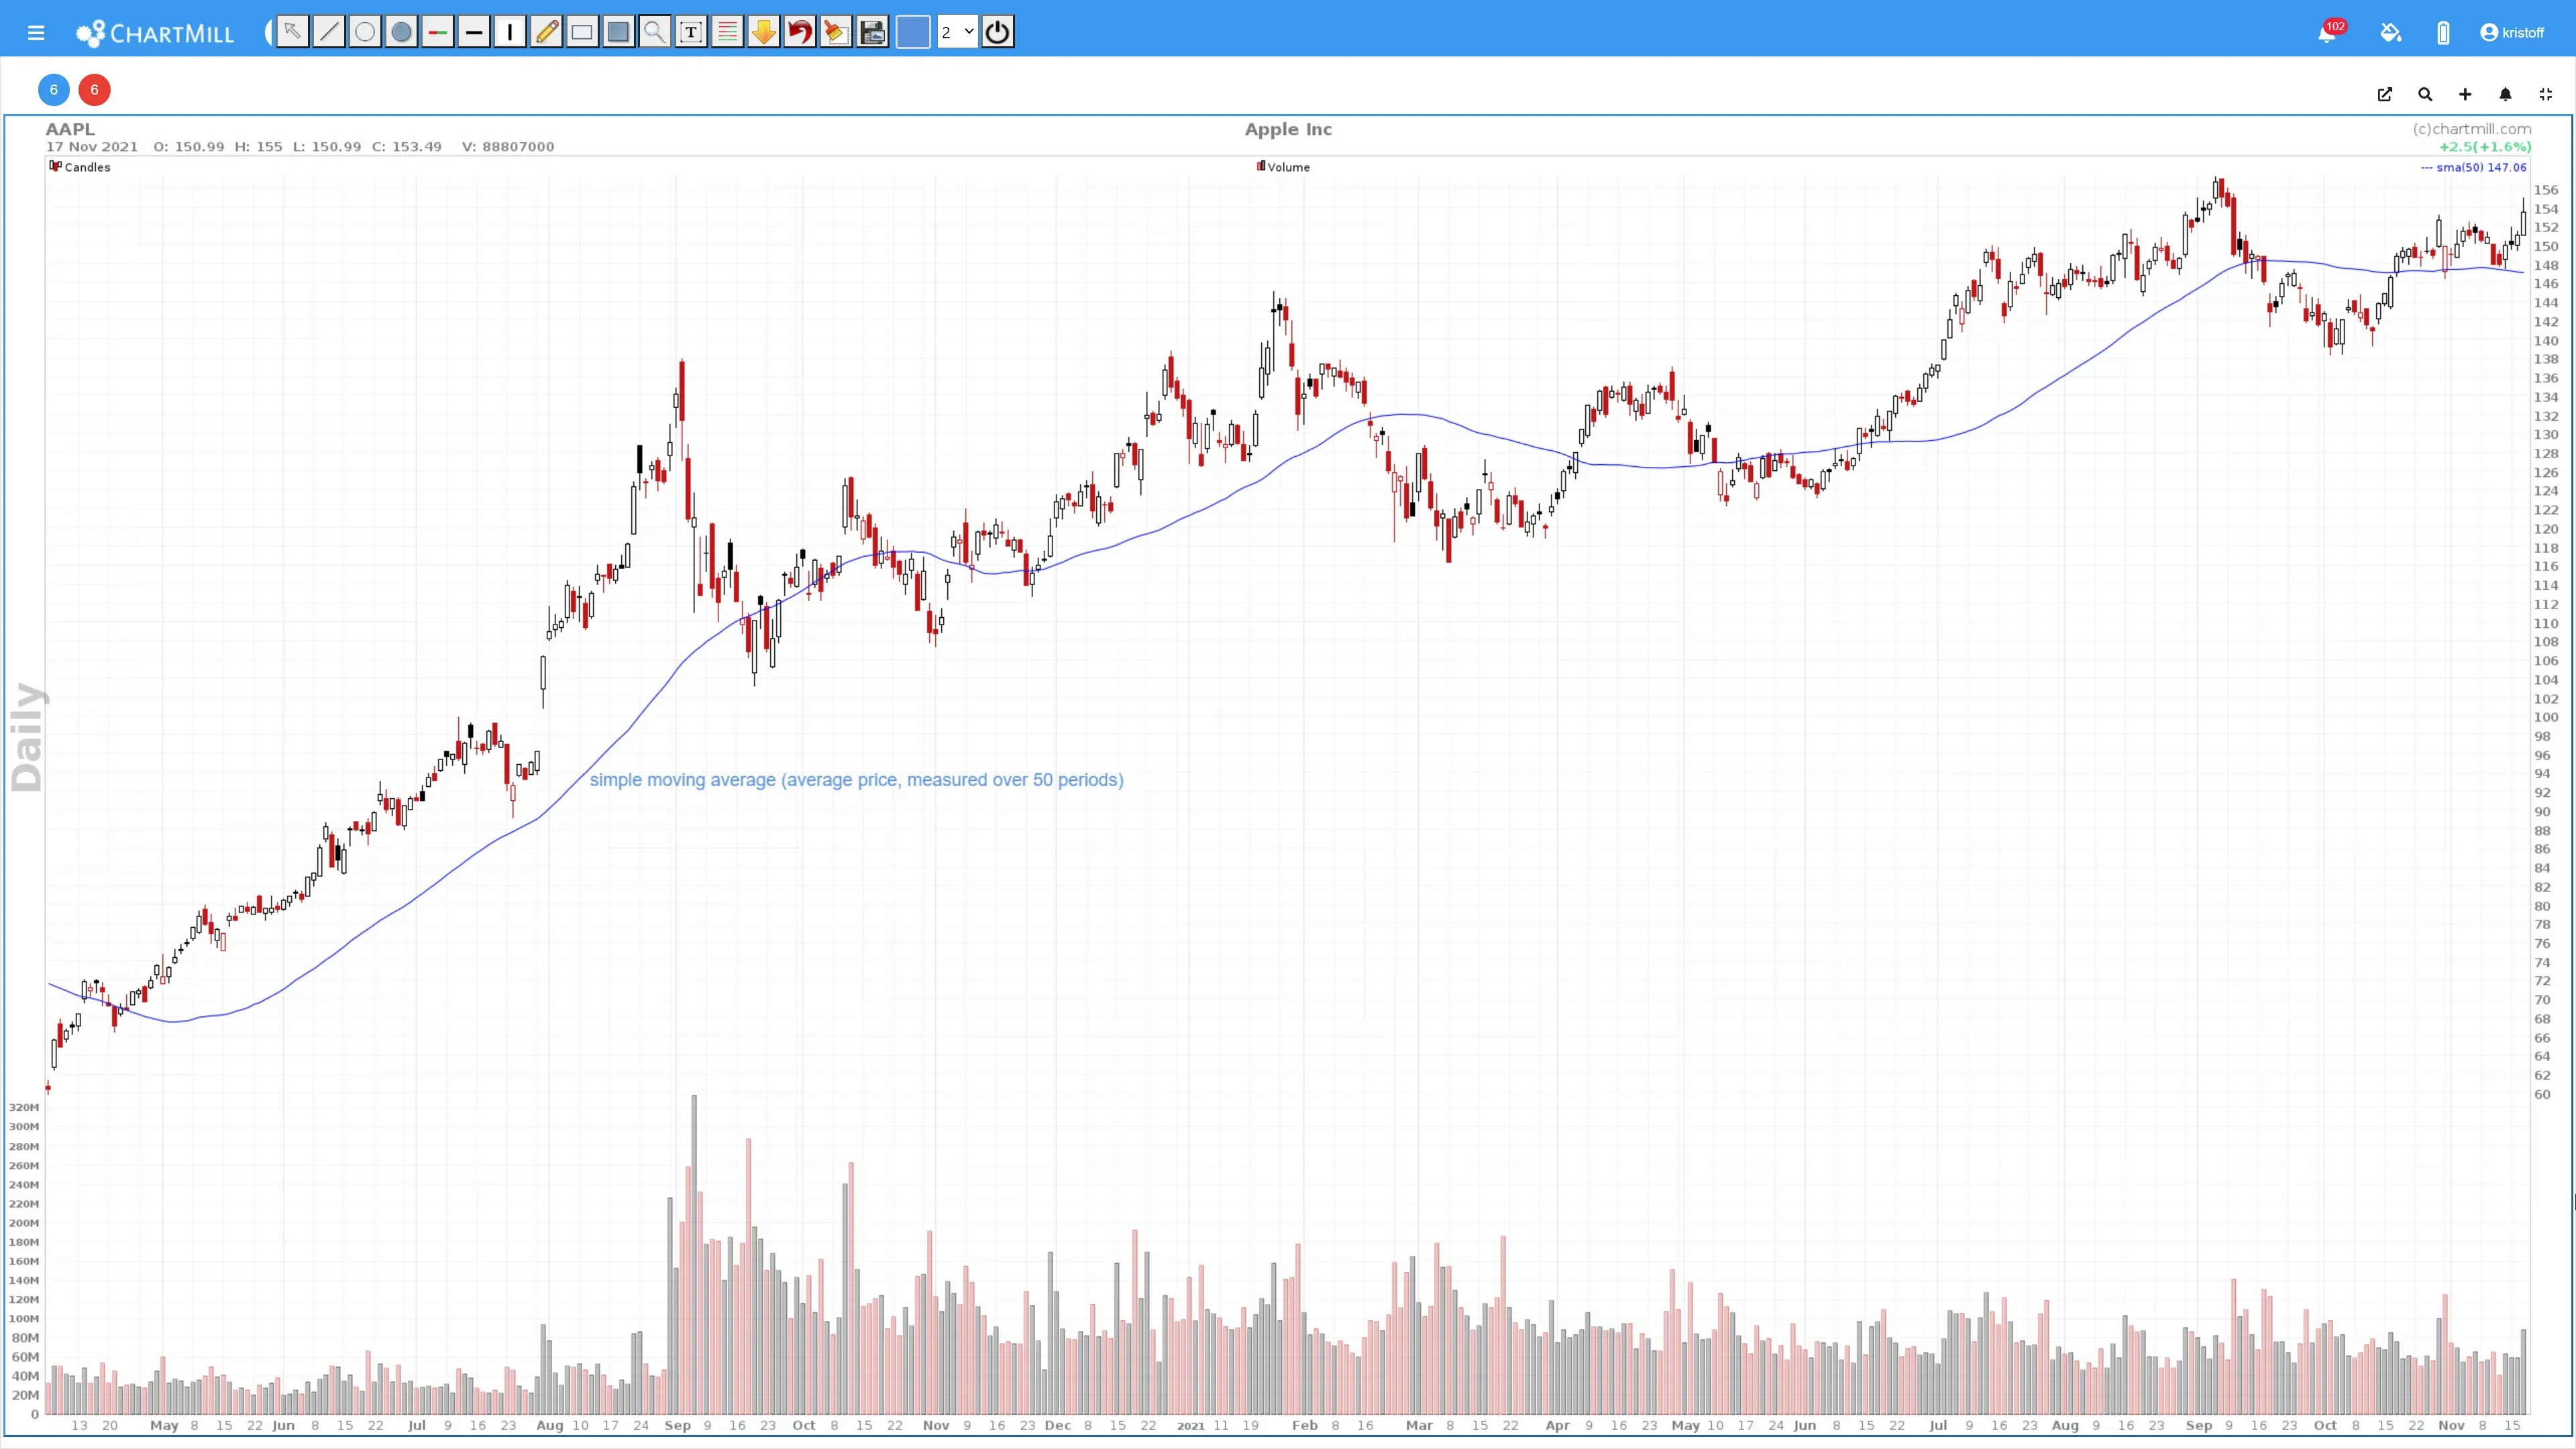Click the Sep label near 320M volume spike

pos(677,1426)
